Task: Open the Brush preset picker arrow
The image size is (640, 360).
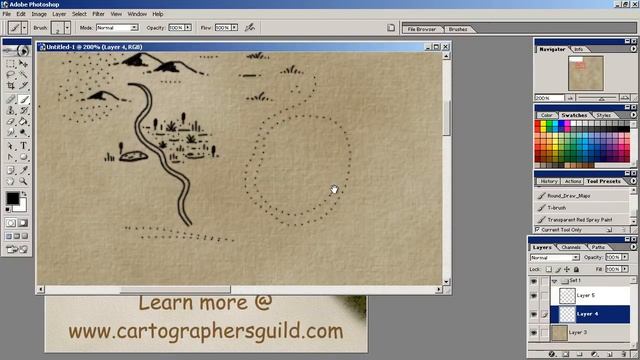Action: click(67, 28)
